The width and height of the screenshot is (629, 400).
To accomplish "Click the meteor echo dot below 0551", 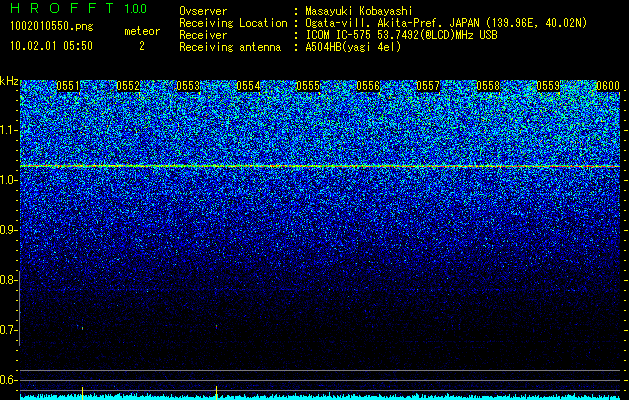I will click(82, 328).
